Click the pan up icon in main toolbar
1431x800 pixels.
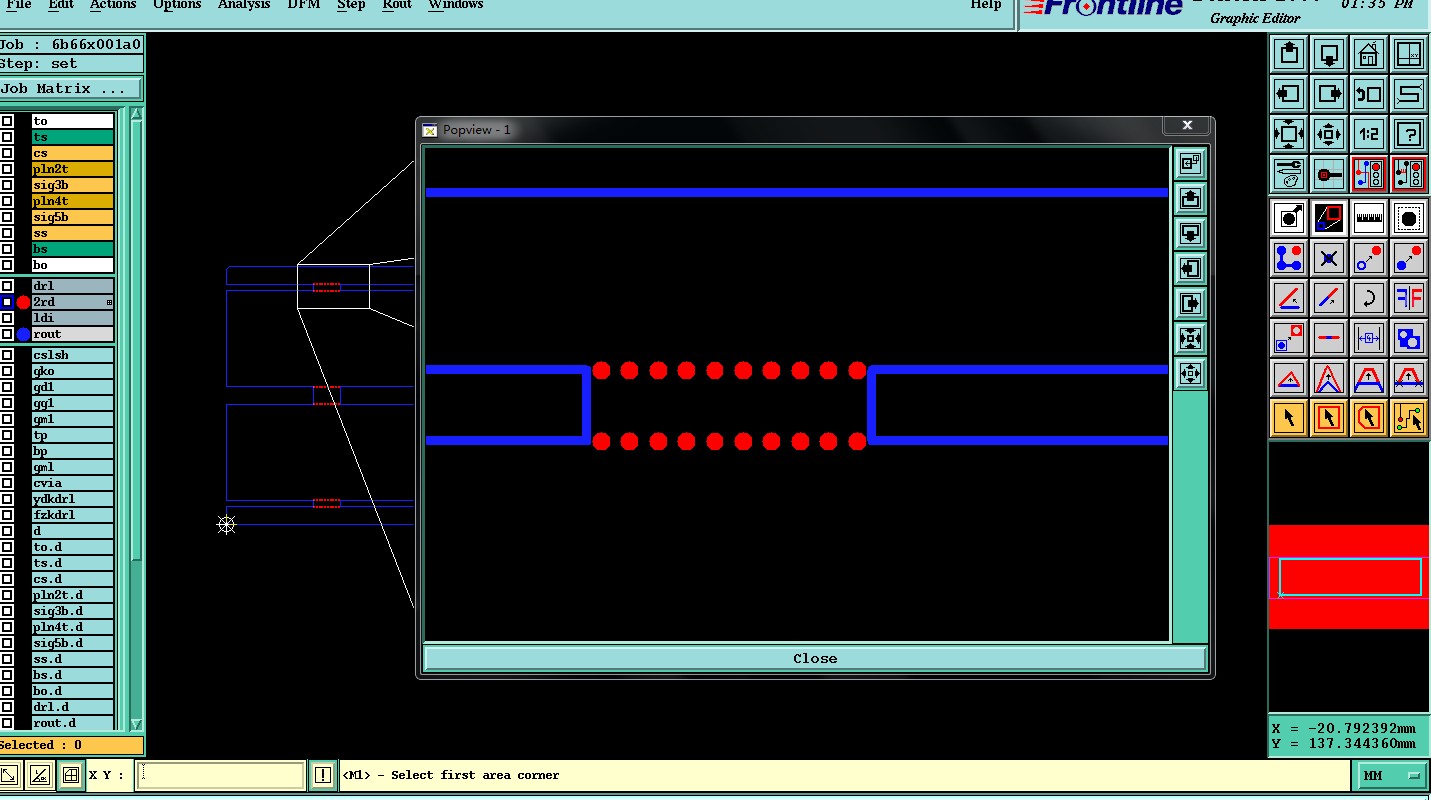[1289, 54]
